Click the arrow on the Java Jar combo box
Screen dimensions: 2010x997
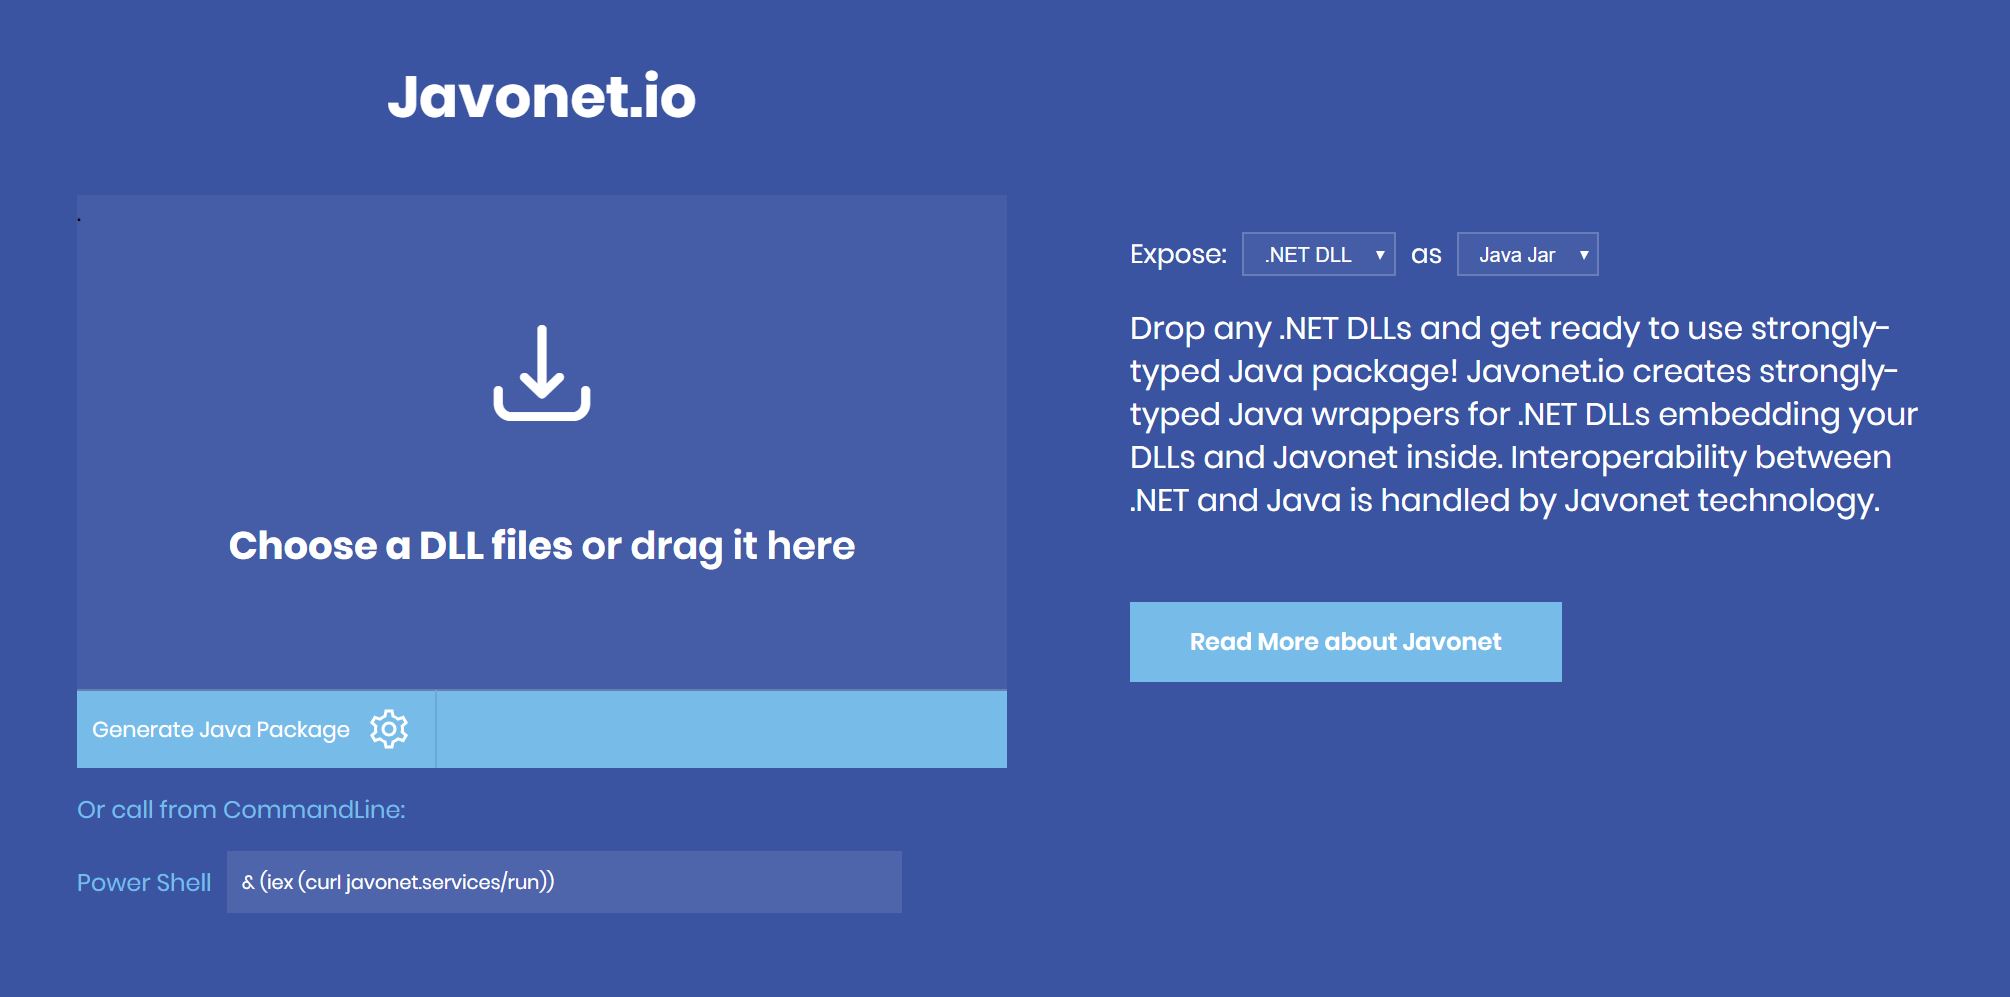point(1584,255)
